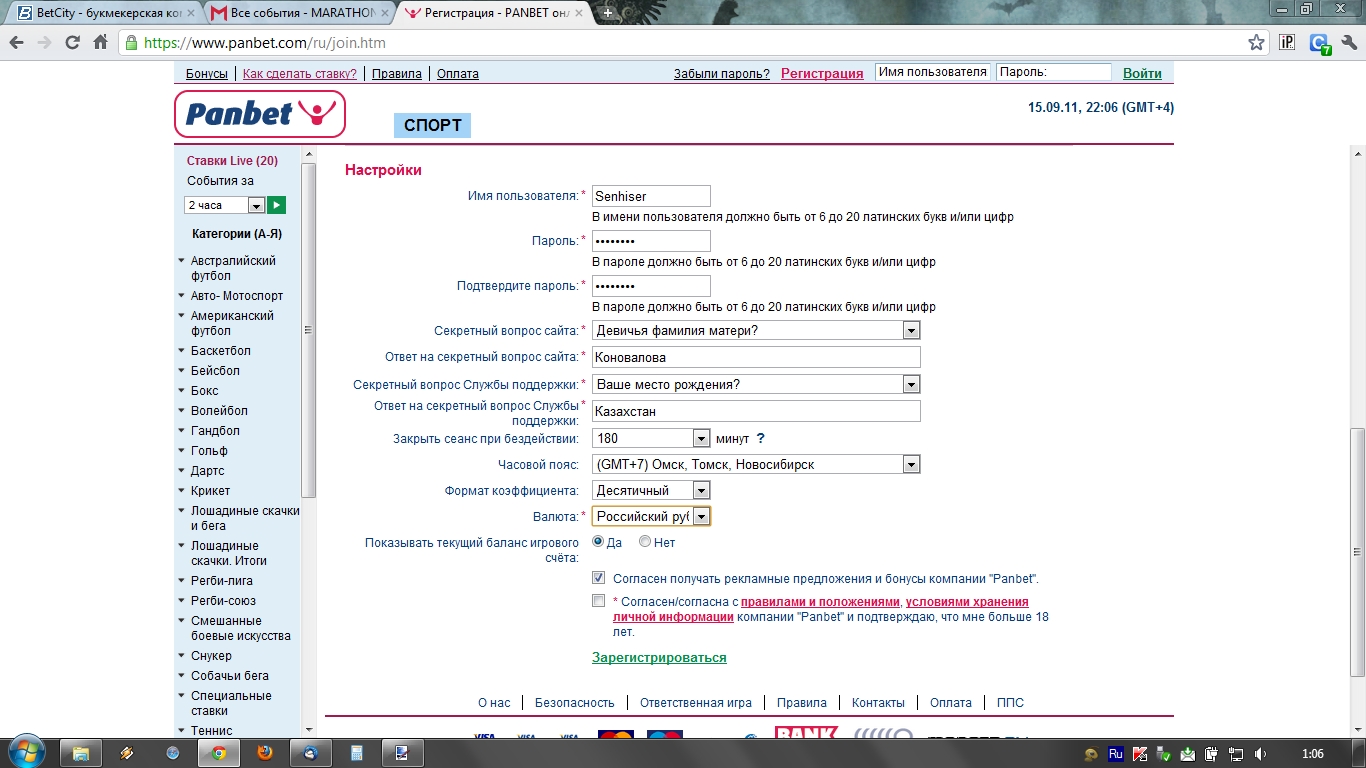Bookmark this page with the star icon

(x=1256, y=43)
